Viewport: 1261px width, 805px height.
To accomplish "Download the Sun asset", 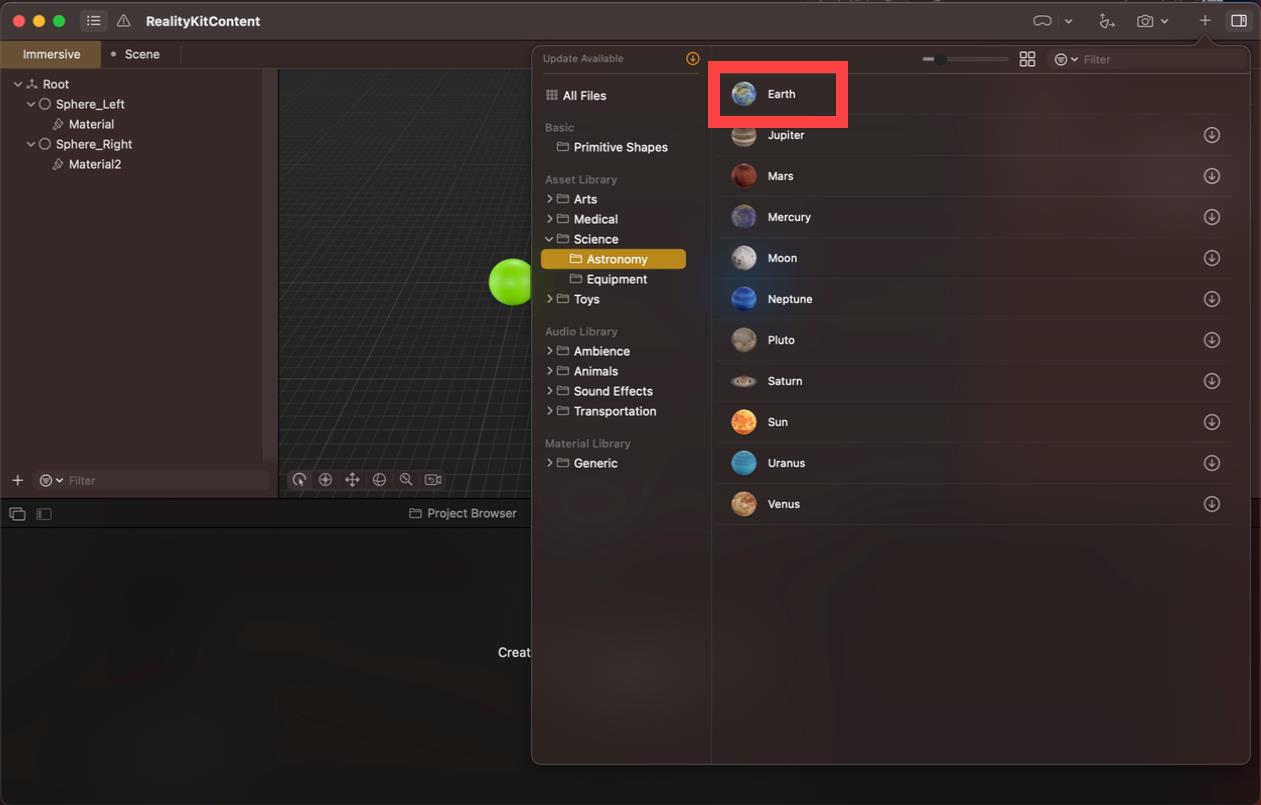I will 1212,422.
